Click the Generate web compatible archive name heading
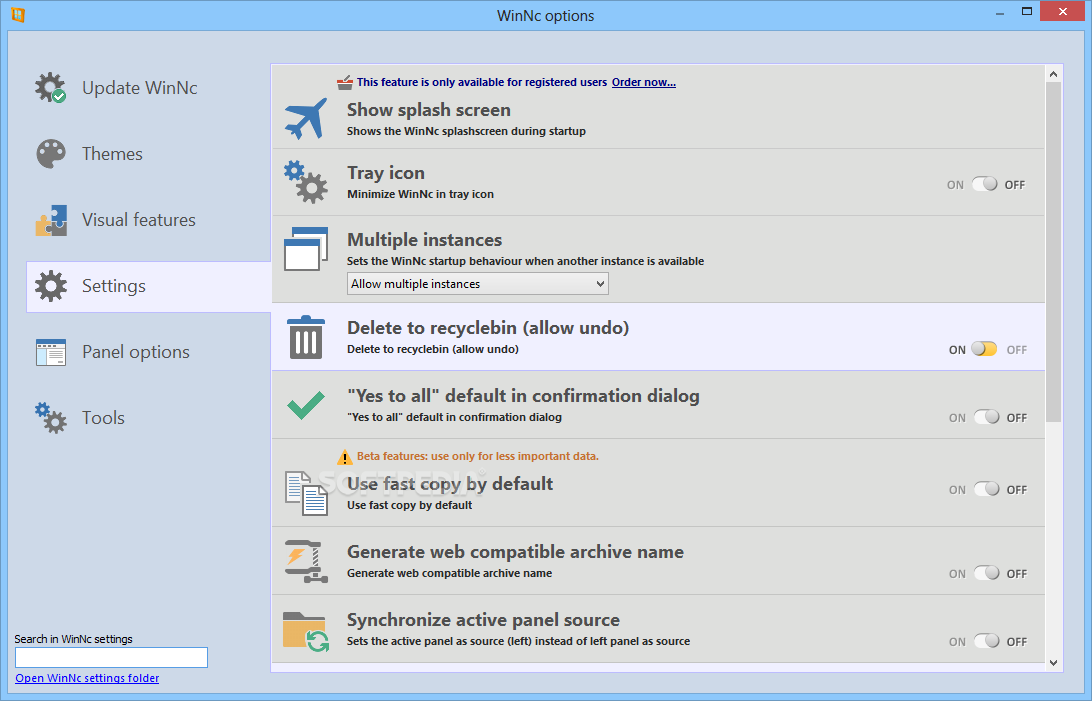1092x701 pixels. [515, 552]
